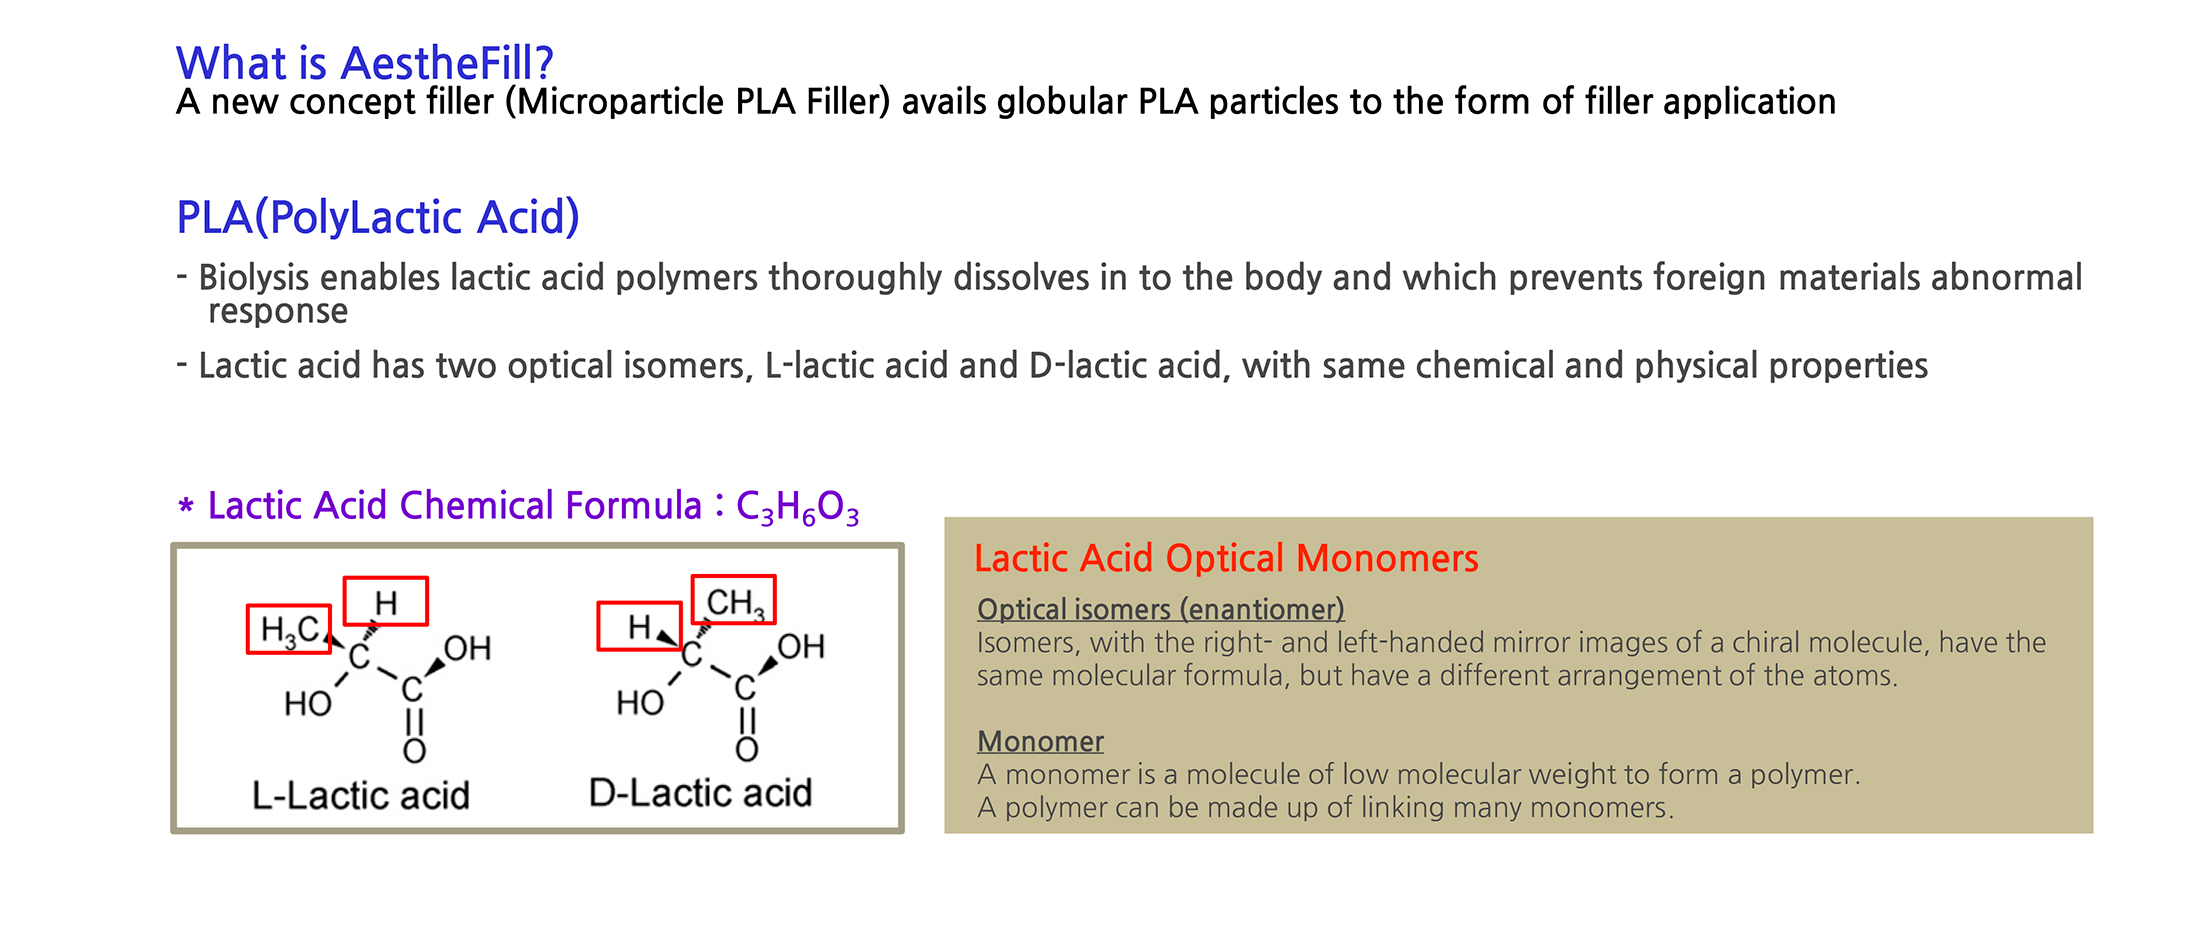The image size is (2200, 946).
Task: Select the "polymer can be made up" sentence
Action: pyautogui.click(x=1325, y=808)
